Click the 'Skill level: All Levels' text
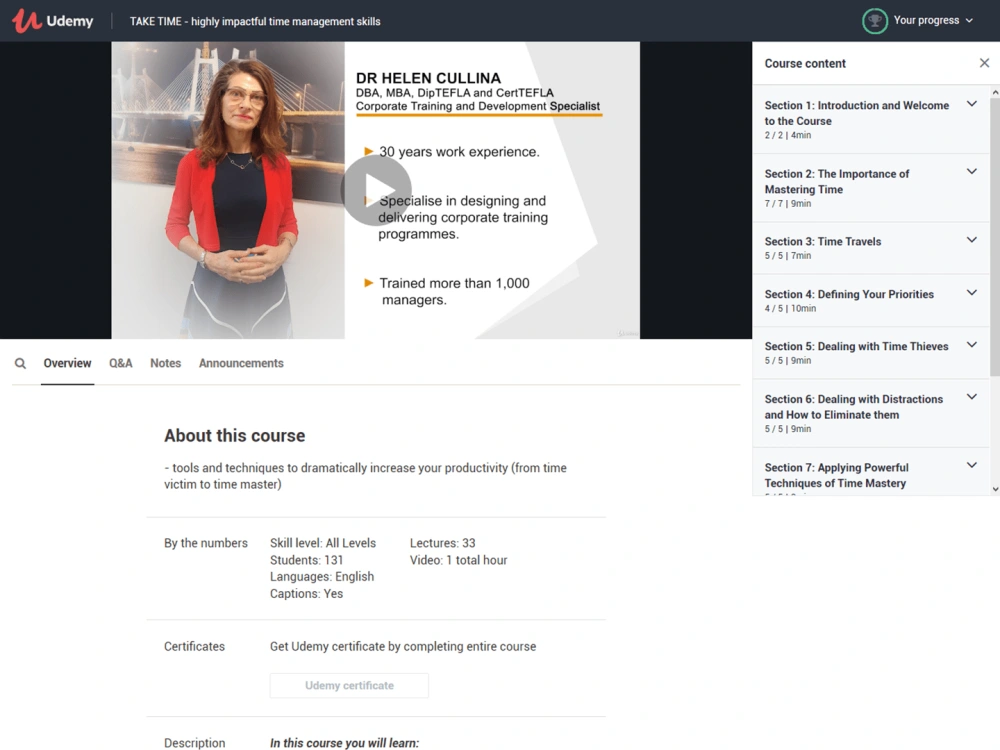Screen dimensions: 1000x750 (x=323, y=543)
